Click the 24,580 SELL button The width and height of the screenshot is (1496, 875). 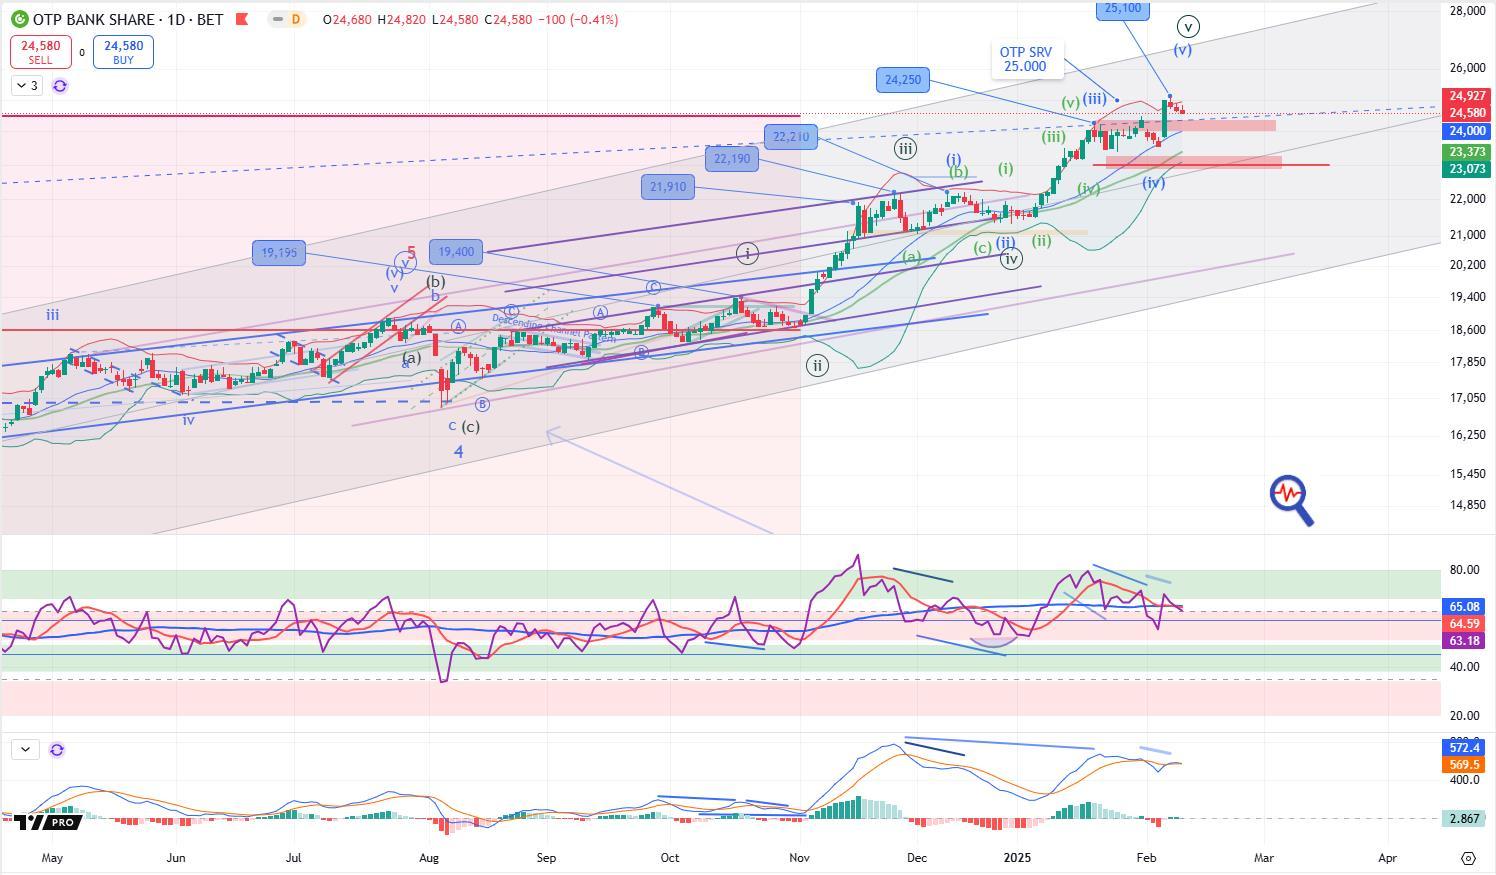point(40,52)
